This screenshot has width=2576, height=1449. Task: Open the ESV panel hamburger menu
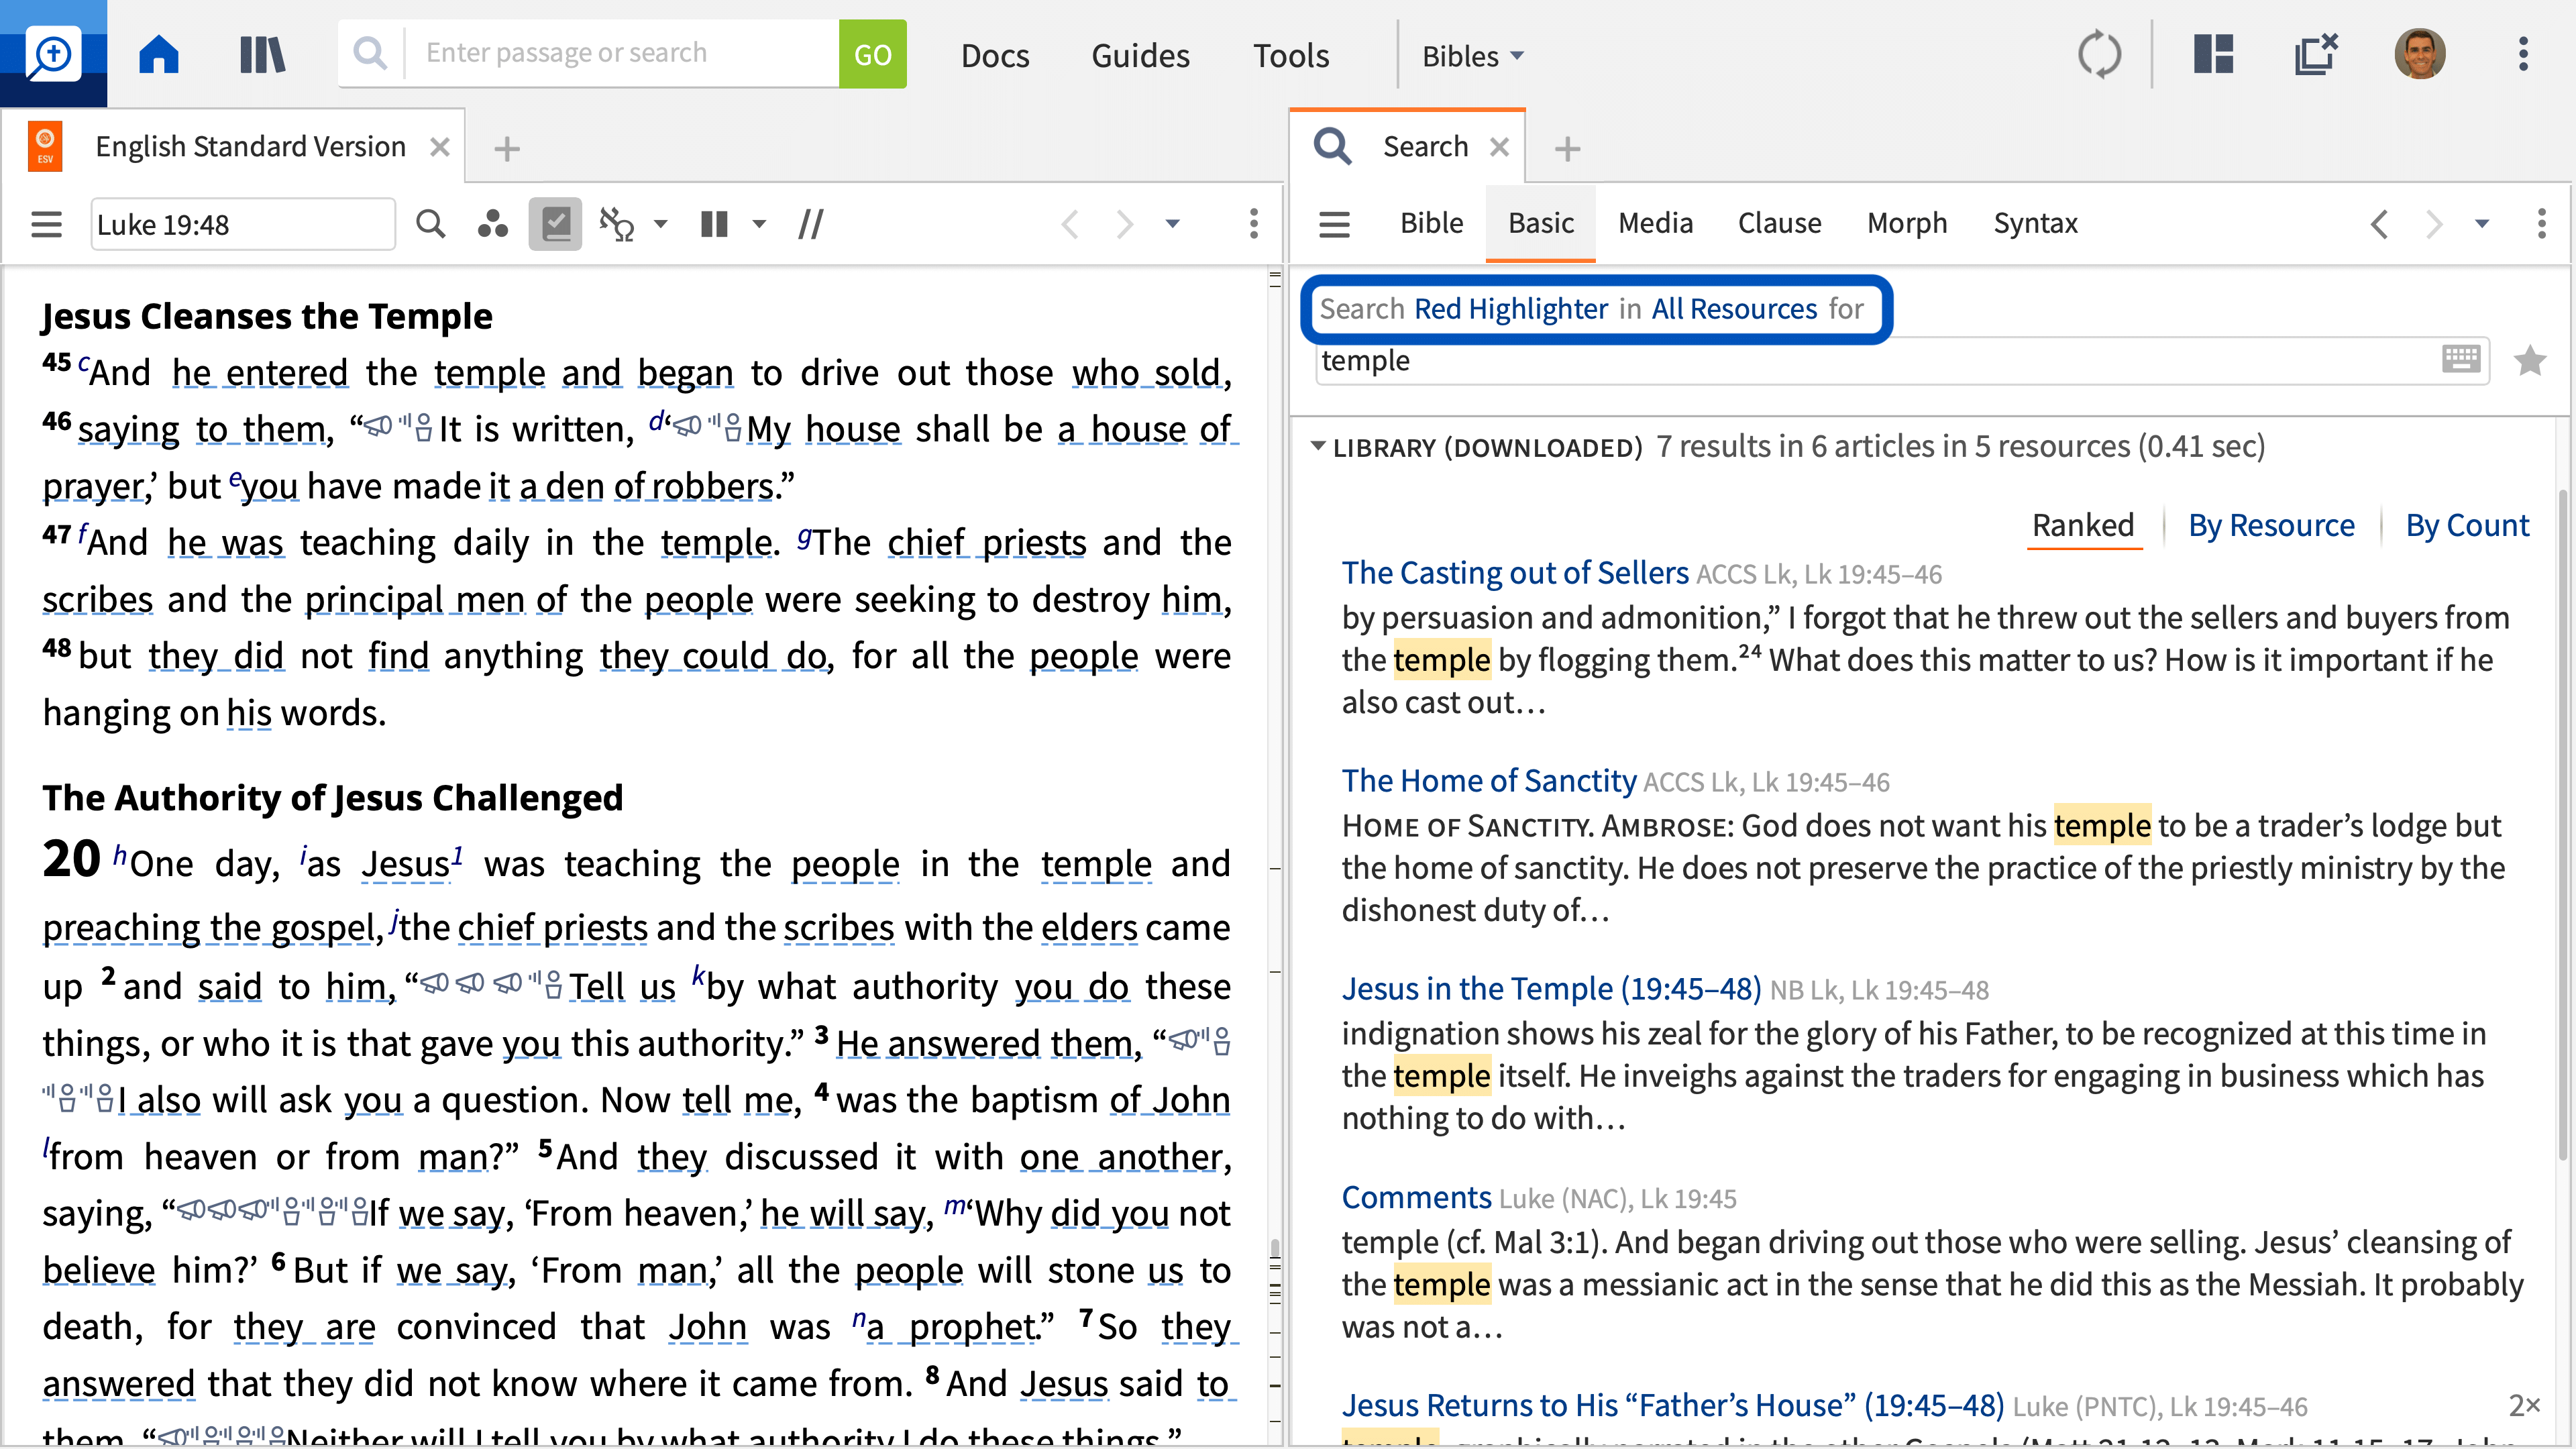click(46, 224)
